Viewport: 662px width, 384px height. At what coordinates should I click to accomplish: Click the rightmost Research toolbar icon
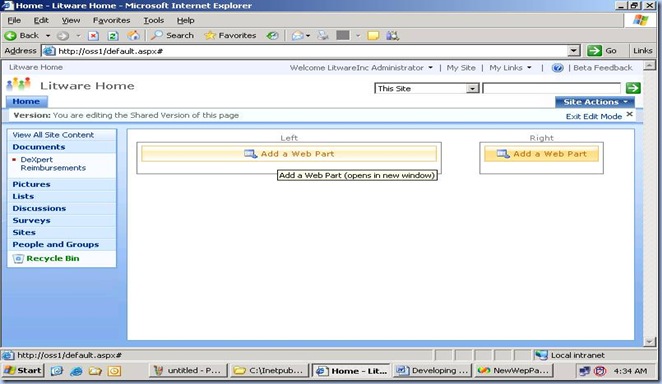click(393, 36)
